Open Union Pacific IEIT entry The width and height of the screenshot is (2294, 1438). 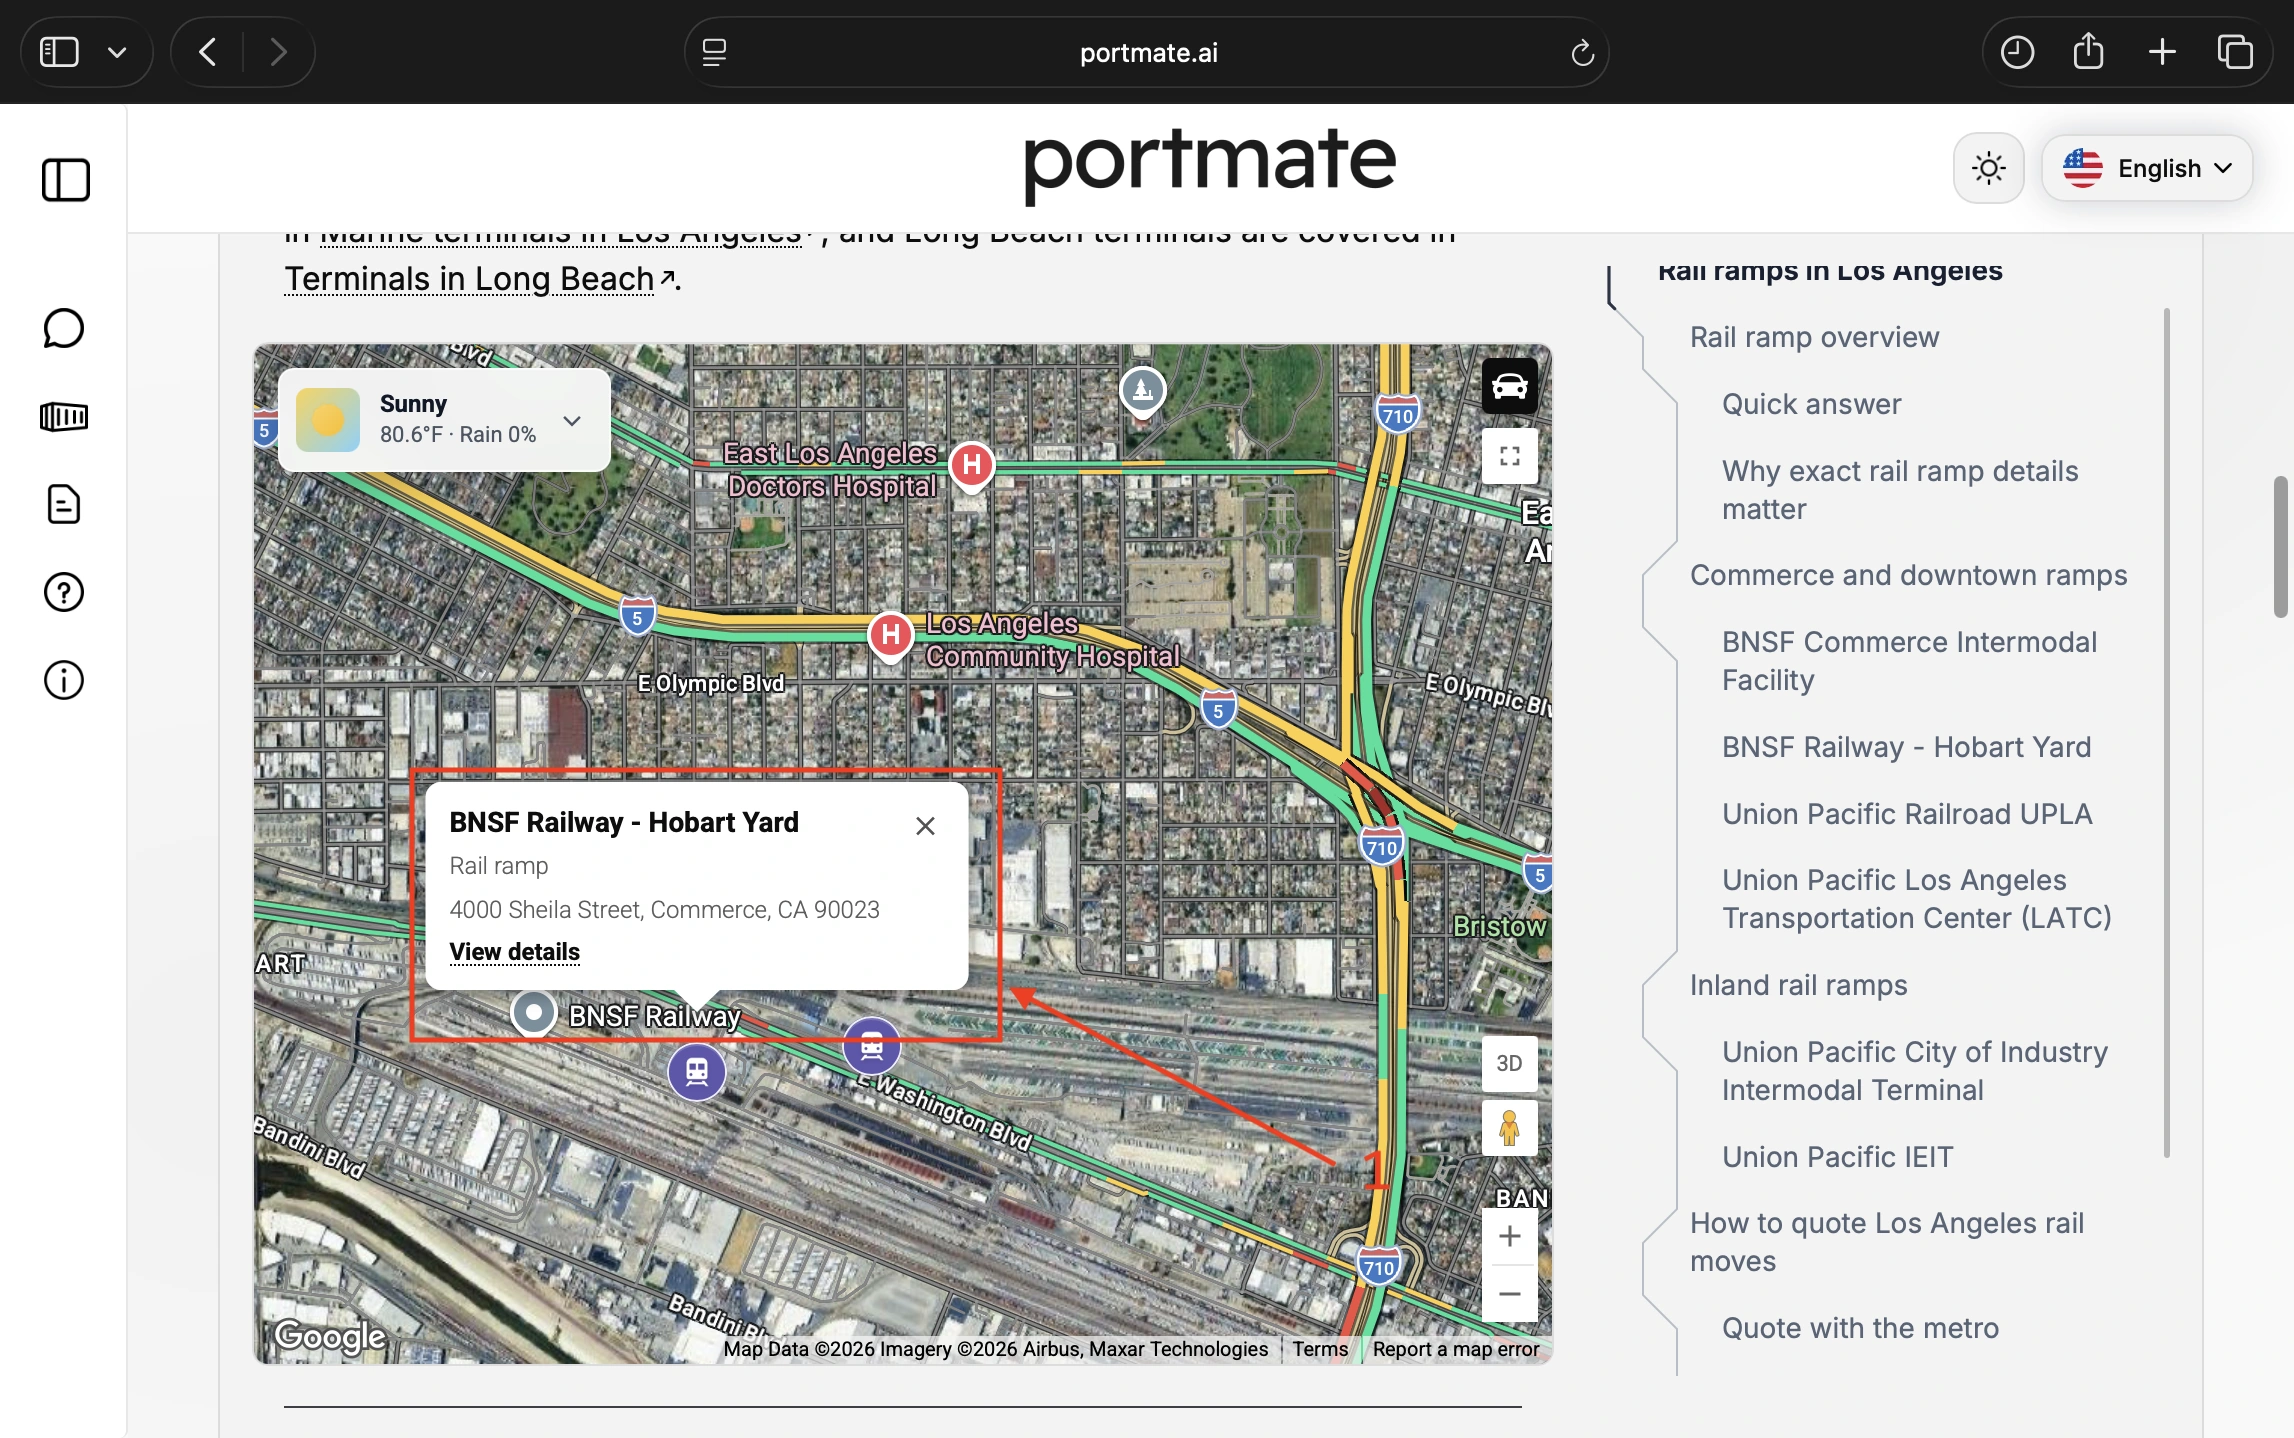[1837, 1157]
